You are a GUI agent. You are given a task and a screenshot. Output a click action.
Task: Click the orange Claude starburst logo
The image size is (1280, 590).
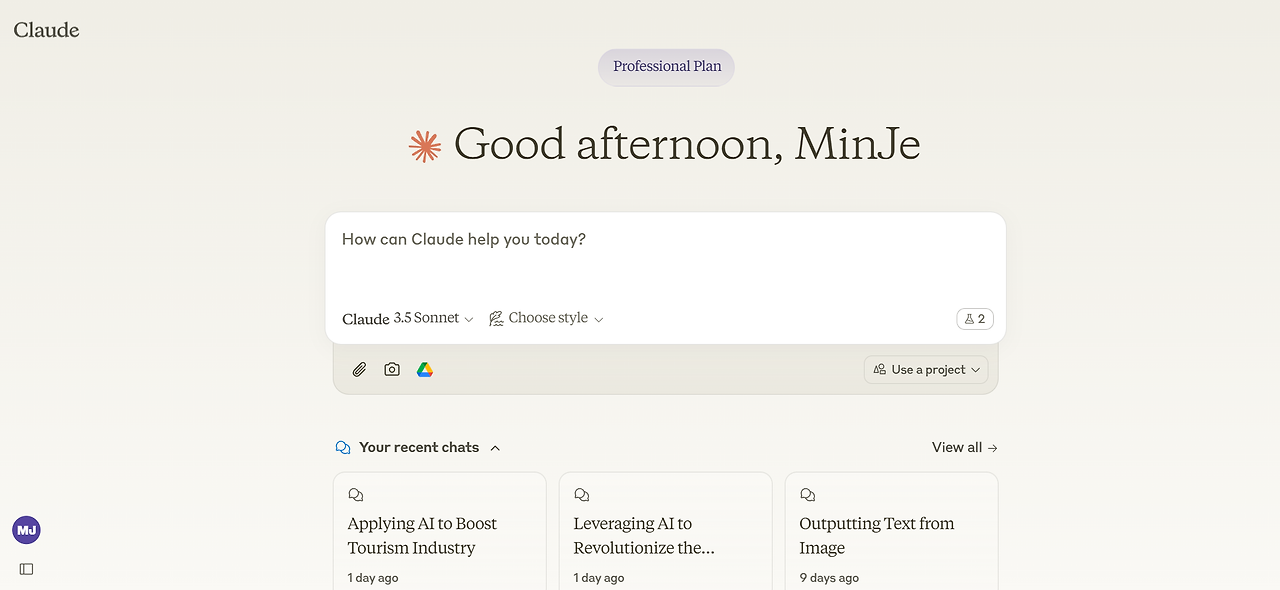(425, 146)
